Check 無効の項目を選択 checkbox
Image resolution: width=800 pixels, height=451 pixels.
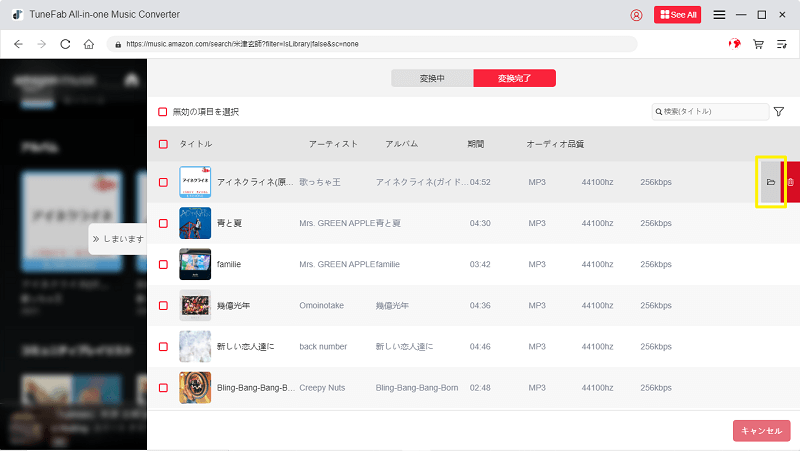coord(163,112)
